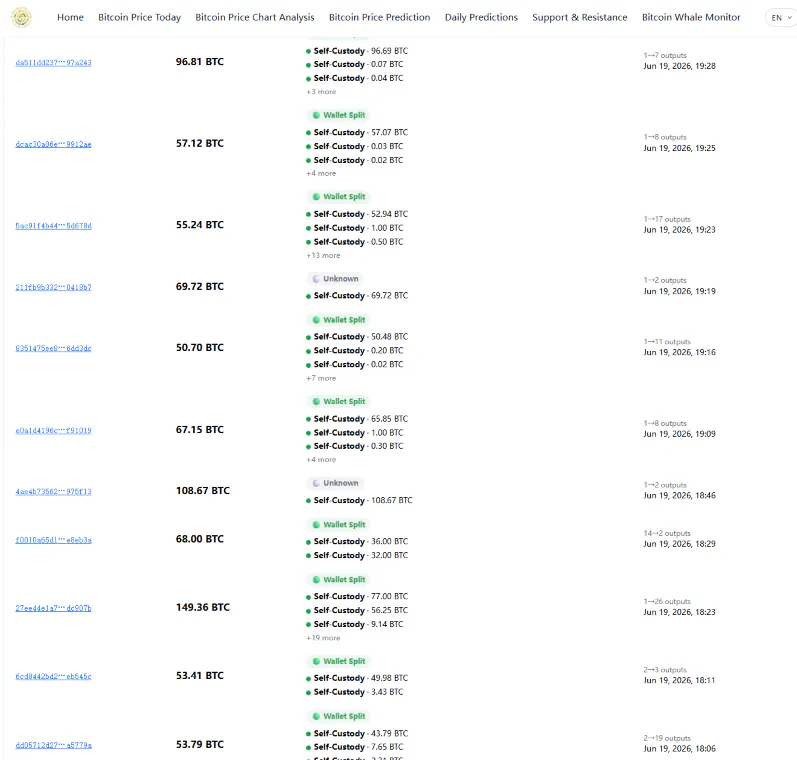Screen dimensions: 797x760
Task: Open the transaction hash link for 57.12 BTC
Action: (x=53, y=144)
